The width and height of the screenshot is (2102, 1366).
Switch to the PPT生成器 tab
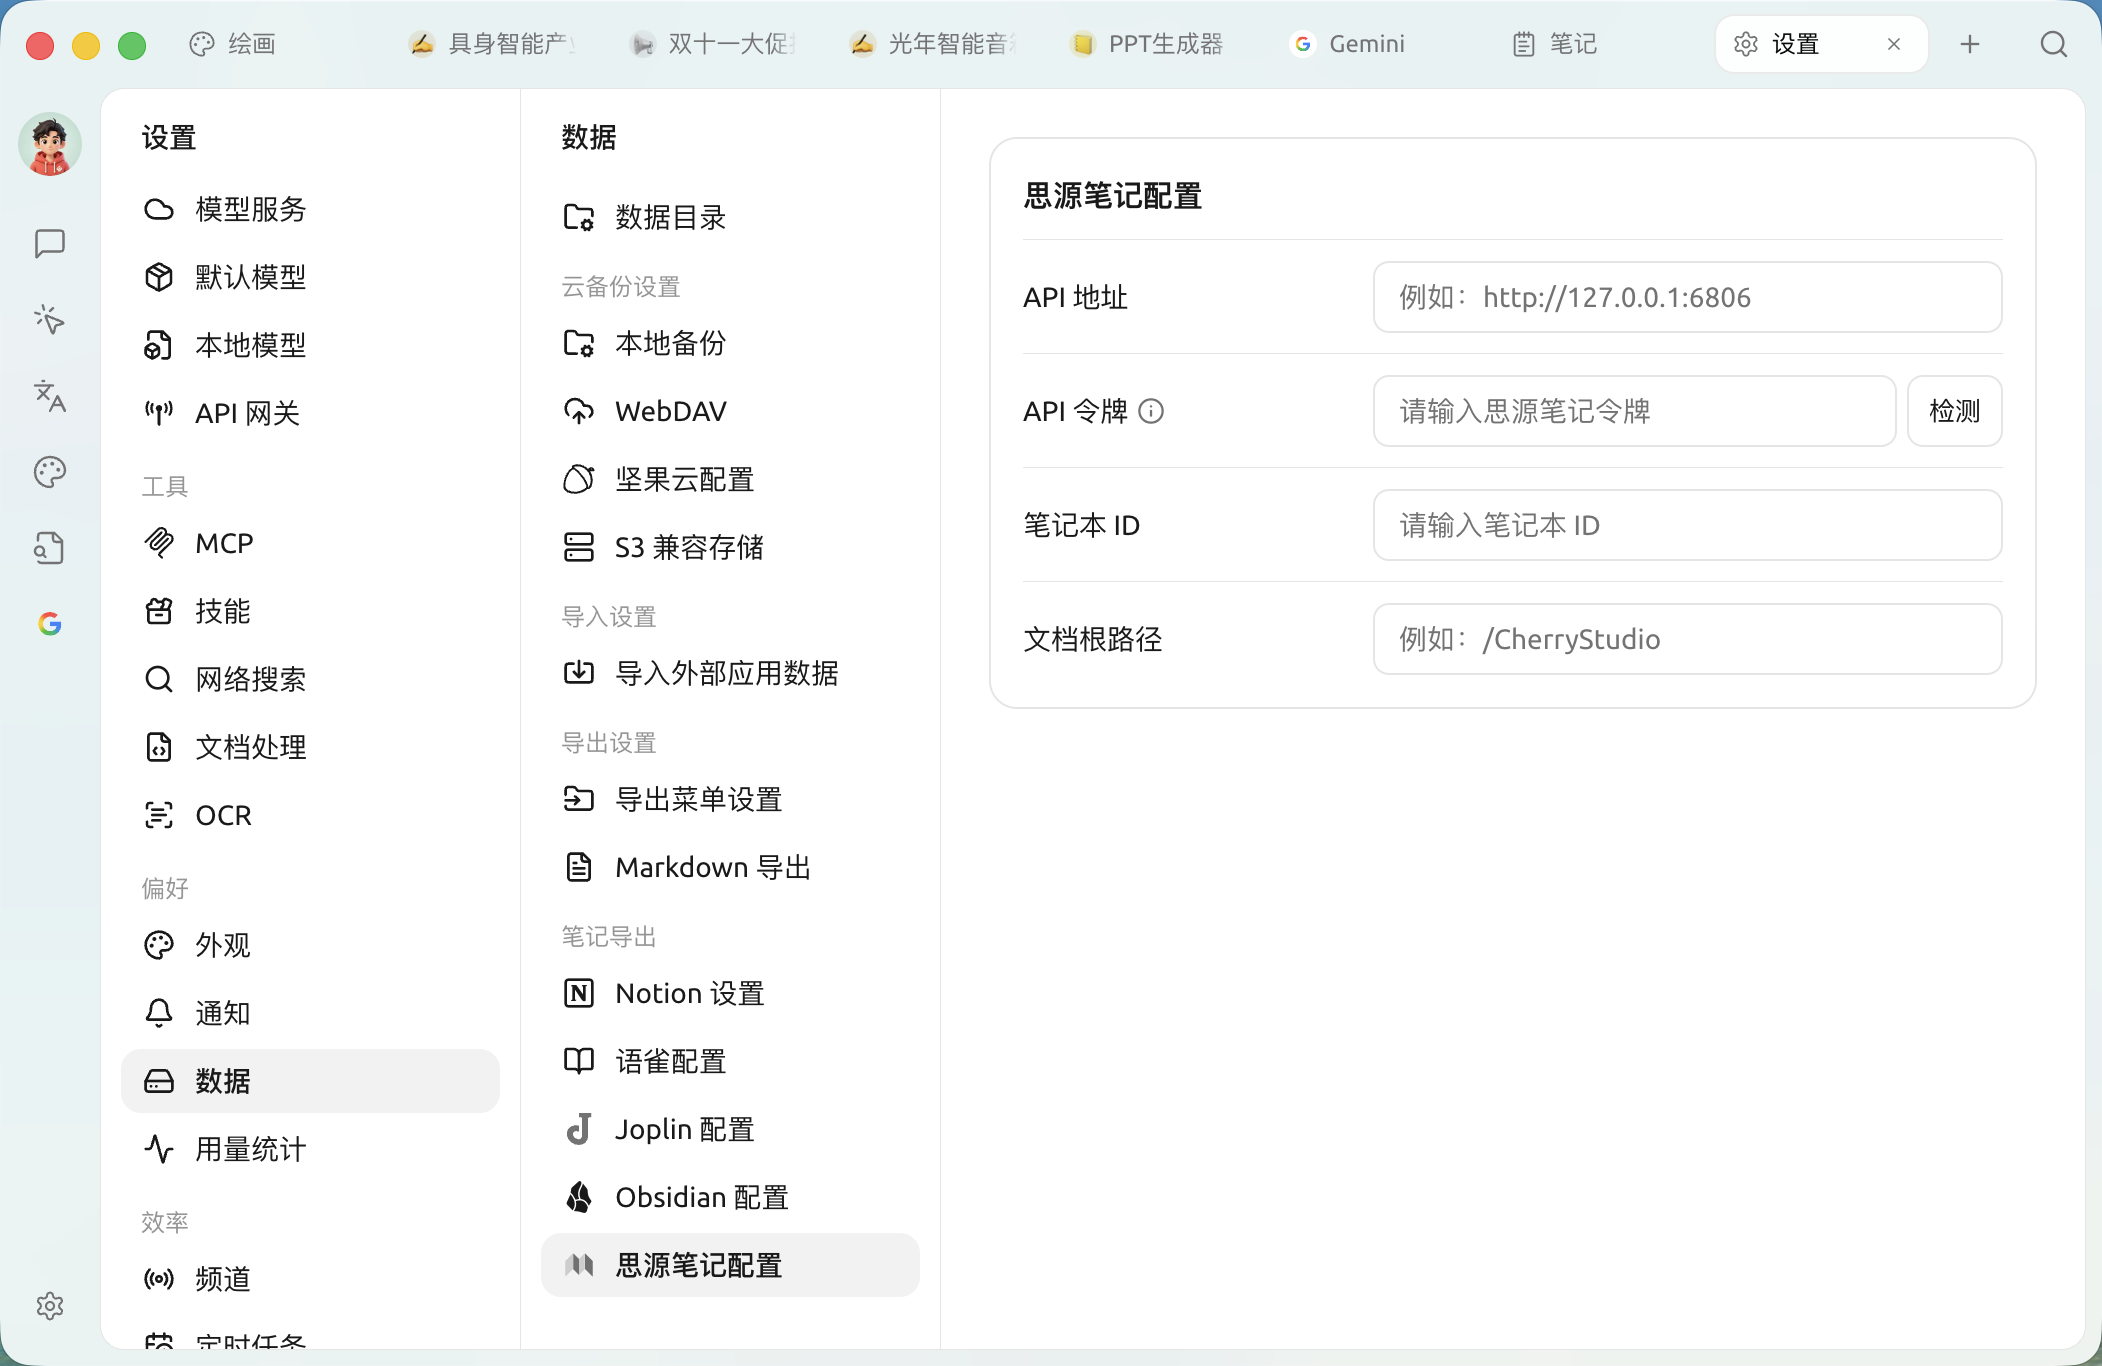(1148, 44)
